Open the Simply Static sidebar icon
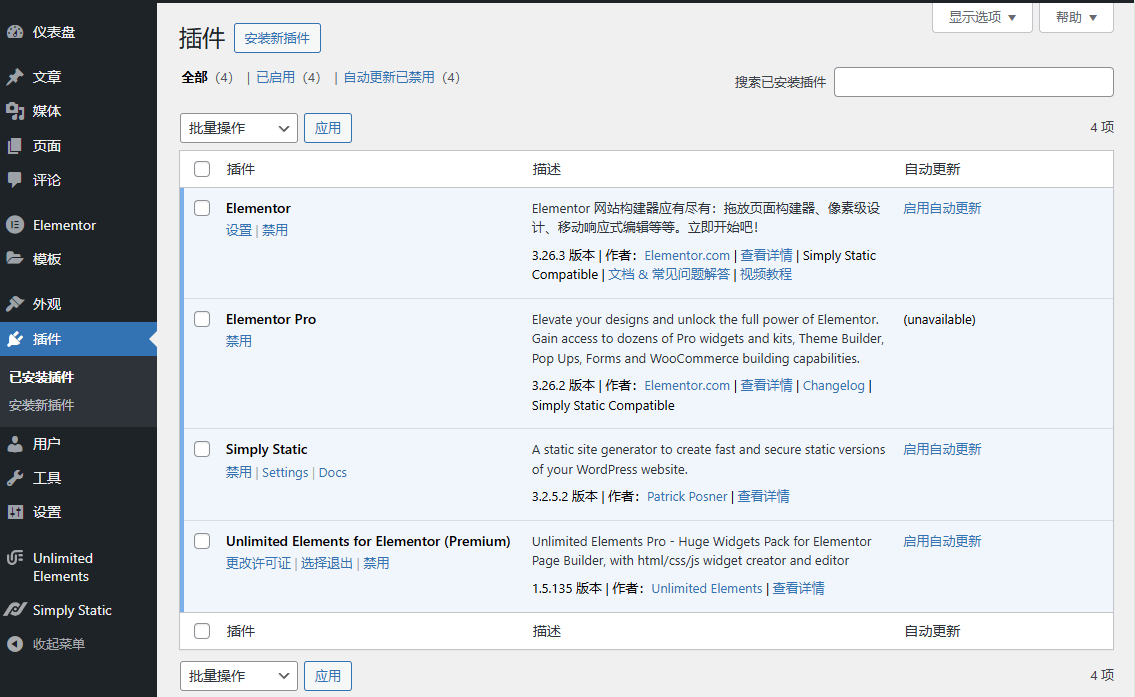 point(15,610)
